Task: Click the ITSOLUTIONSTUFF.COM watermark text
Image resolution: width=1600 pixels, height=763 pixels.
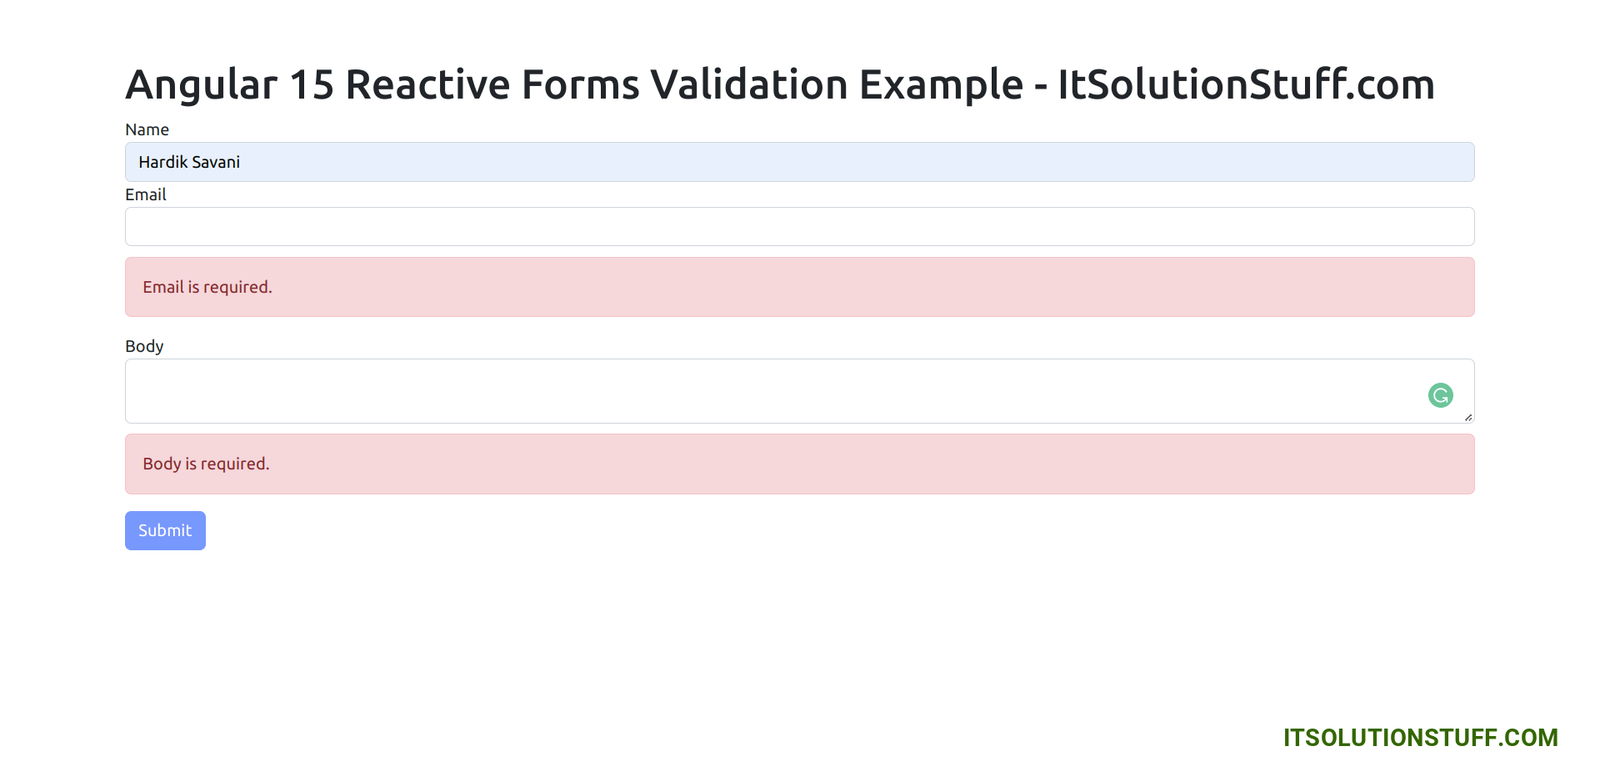Action: click(1420, 738)
